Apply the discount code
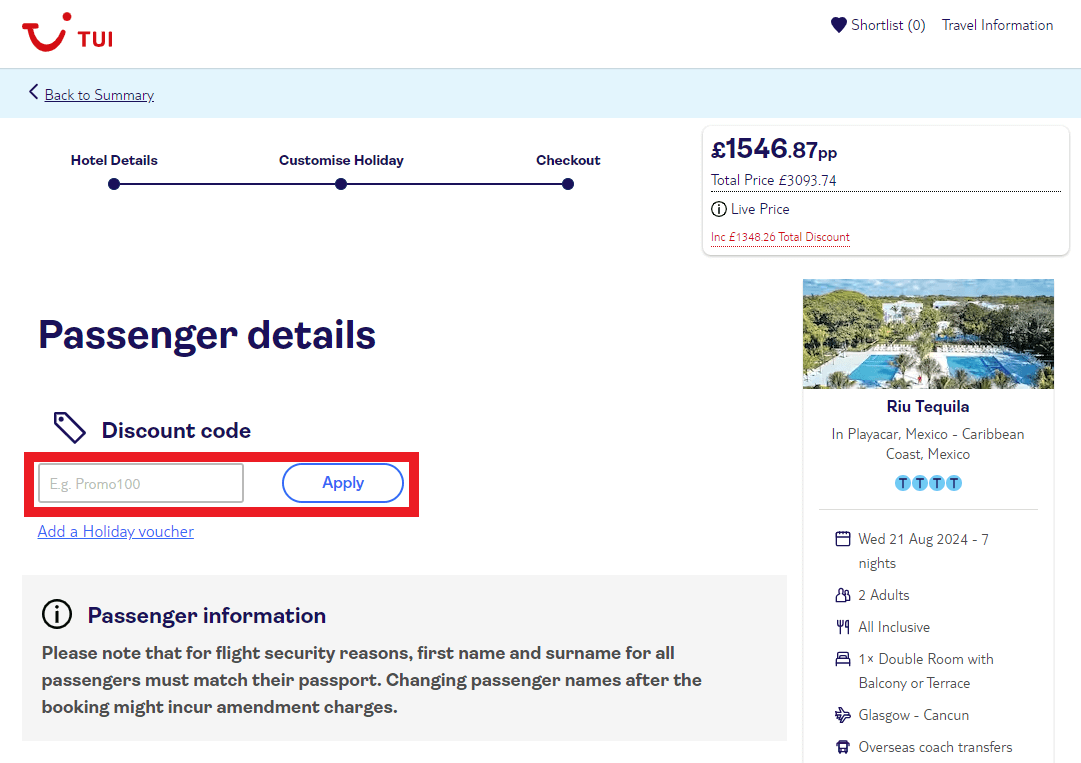 (x=343, y=483)
